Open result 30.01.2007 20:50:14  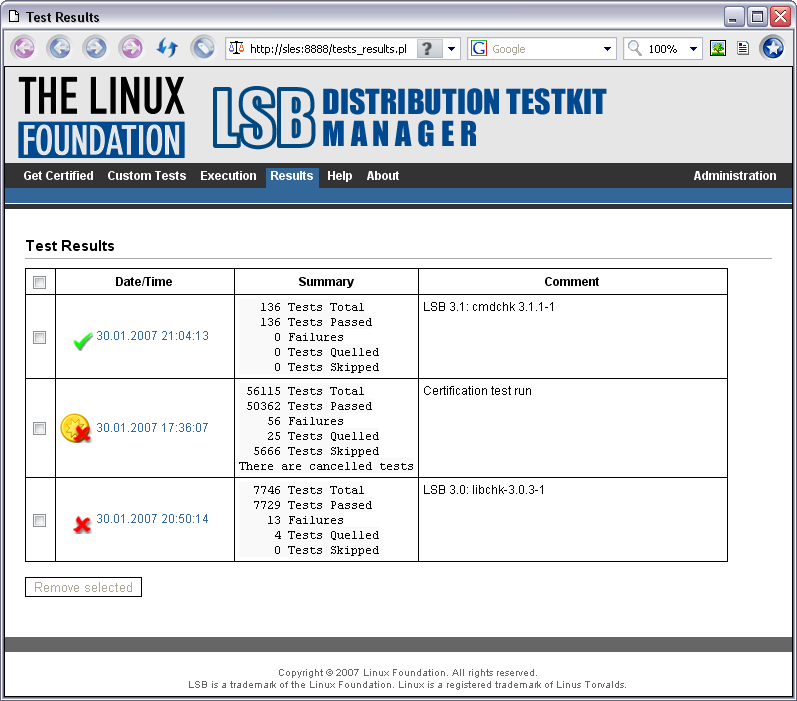152,519
